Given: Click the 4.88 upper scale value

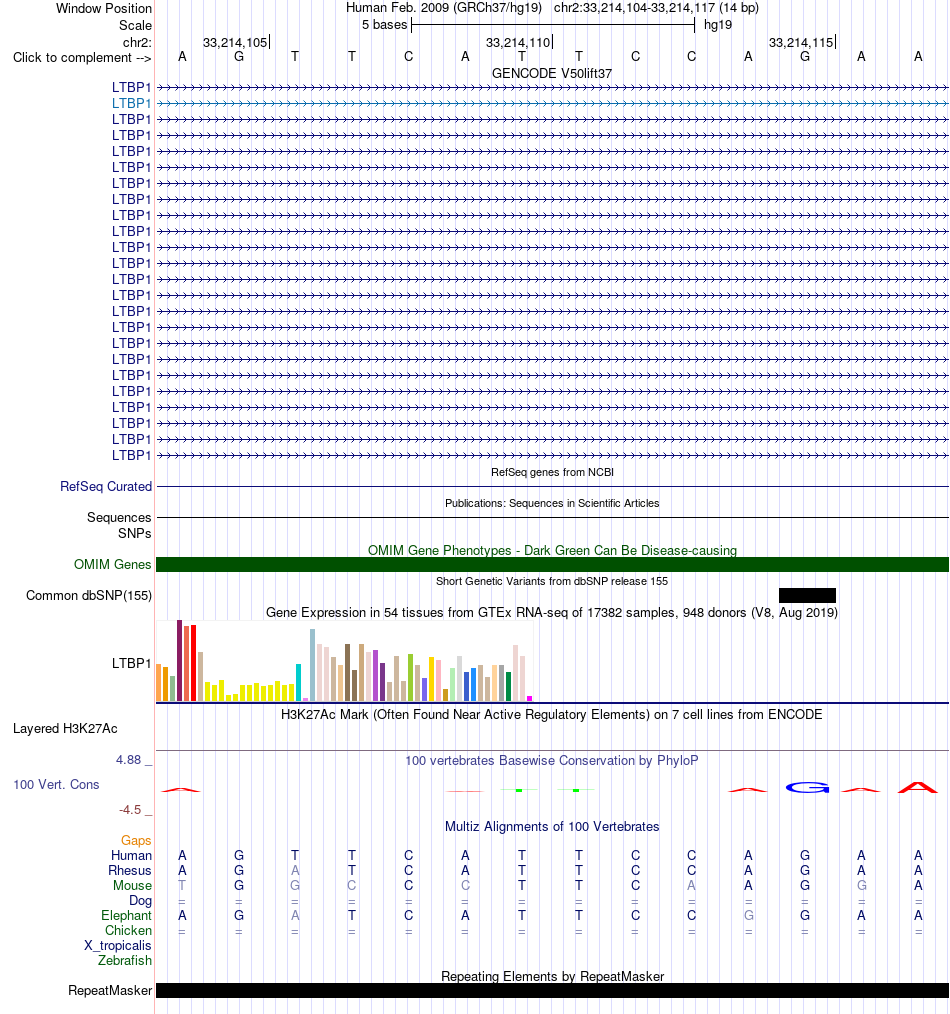Looking at the screenshot, I should click(x=128, y=760).
